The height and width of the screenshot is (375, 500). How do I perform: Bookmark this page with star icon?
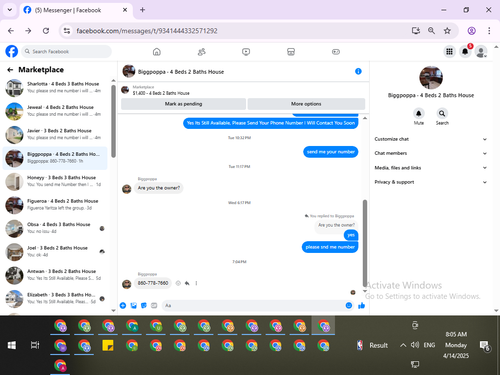(x=447, y=31)
